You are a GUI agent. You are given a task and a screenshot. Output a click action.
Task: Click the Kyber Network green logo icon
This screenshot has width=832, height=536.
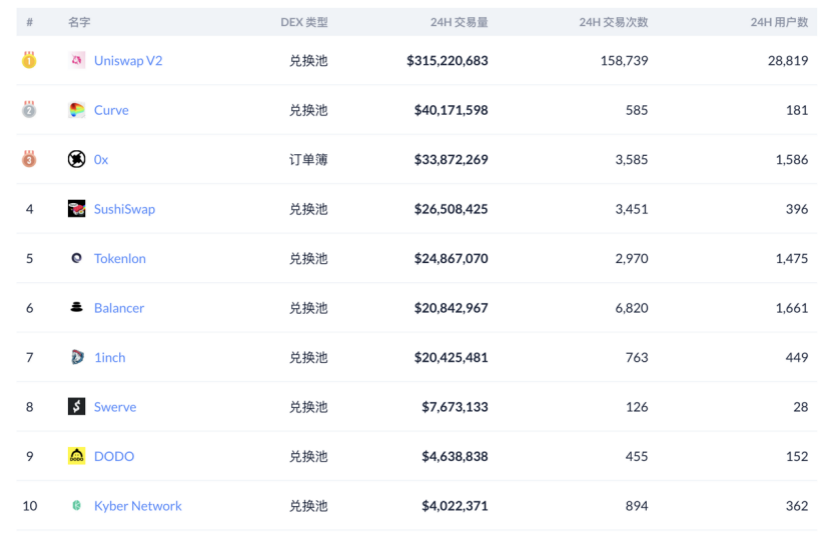tap(76, 505)
